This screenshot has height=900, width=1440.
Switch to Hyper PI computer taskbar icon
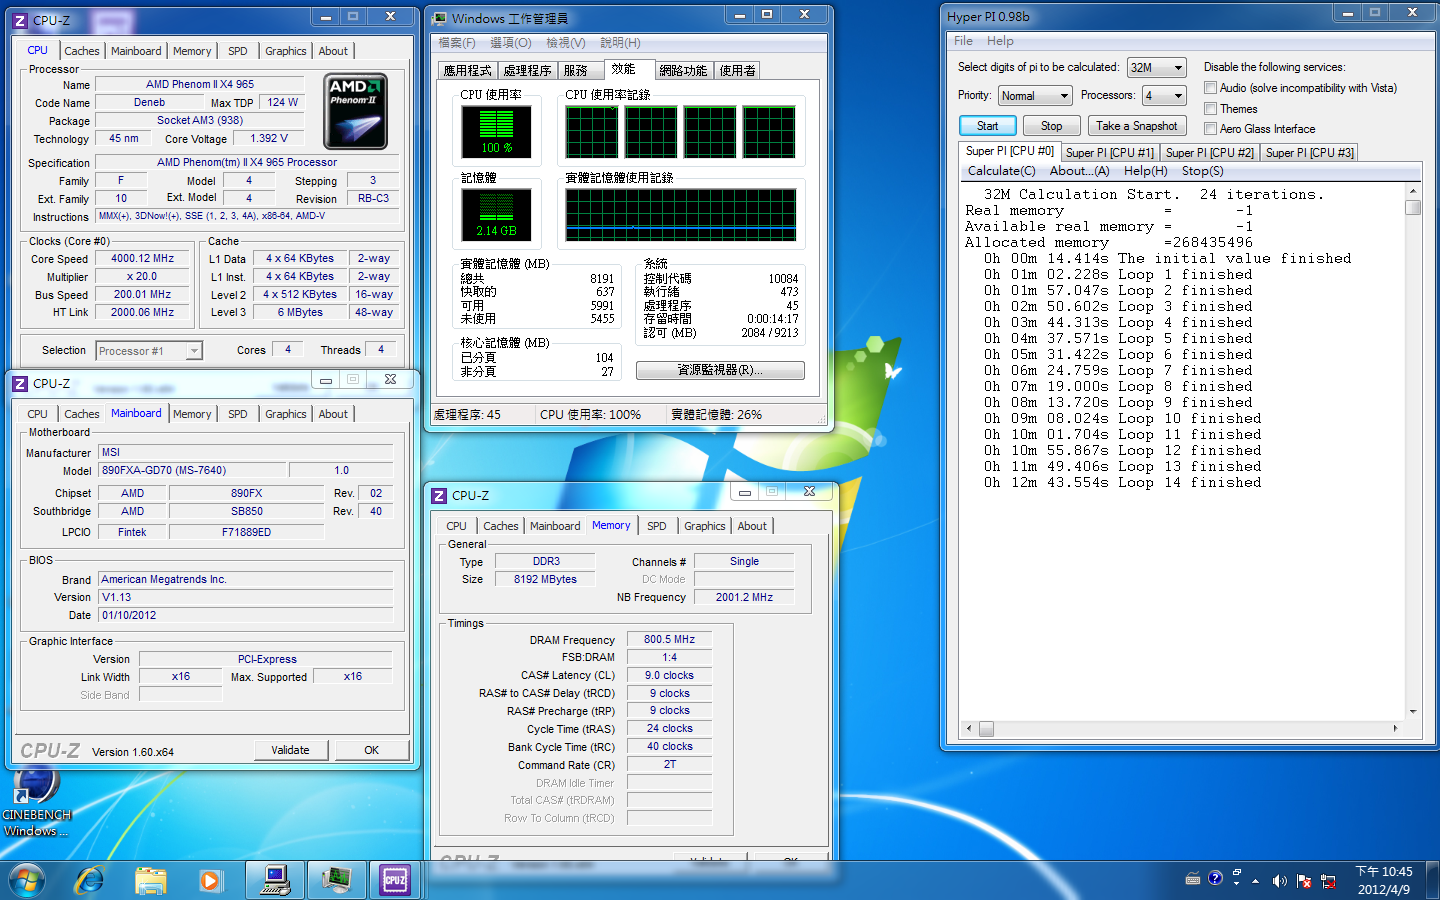pos(275,880)
